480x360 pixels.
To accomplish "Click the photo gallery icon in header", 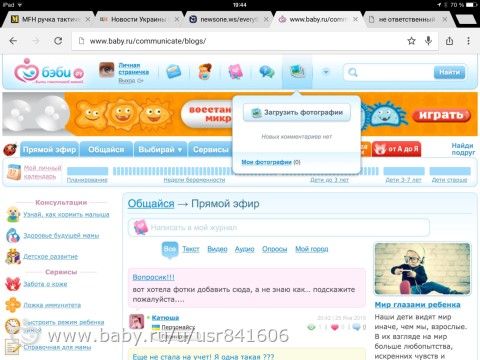I will (x=297, y=71).
